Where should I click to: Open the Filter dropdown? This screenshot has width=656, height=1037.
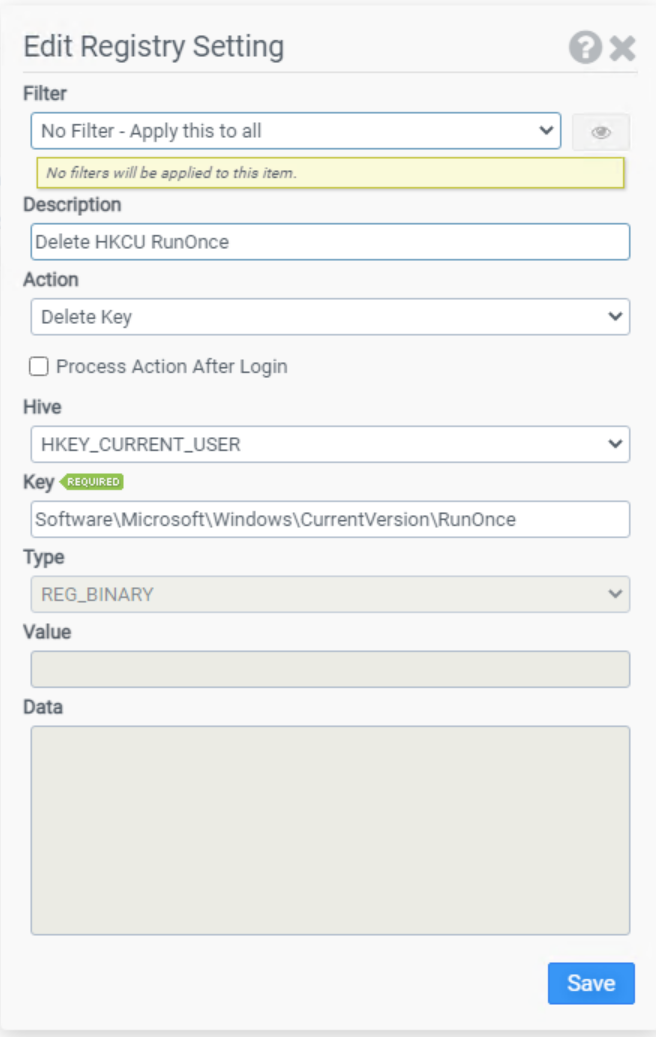coord(296,131)
